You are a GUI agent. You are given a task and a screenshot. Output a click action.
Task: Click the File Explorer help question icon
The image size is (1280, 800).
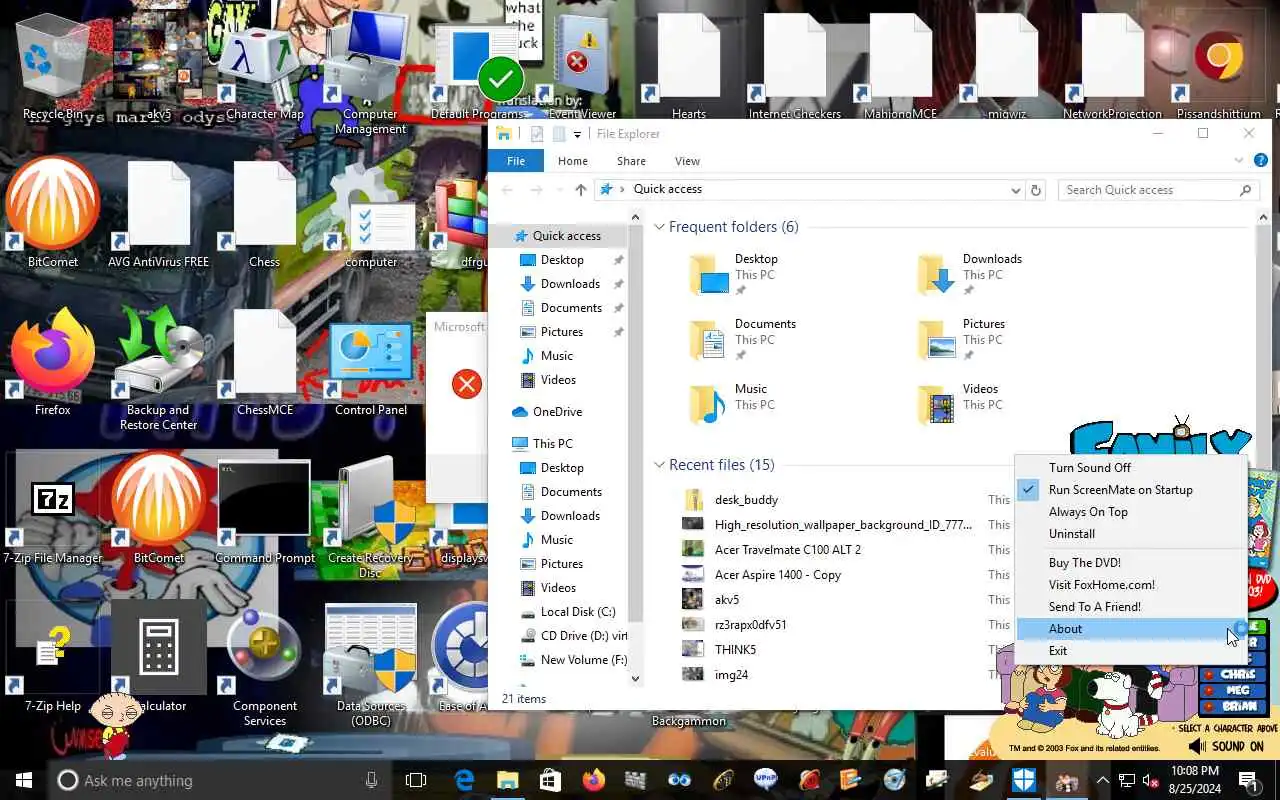(1260, 160)
